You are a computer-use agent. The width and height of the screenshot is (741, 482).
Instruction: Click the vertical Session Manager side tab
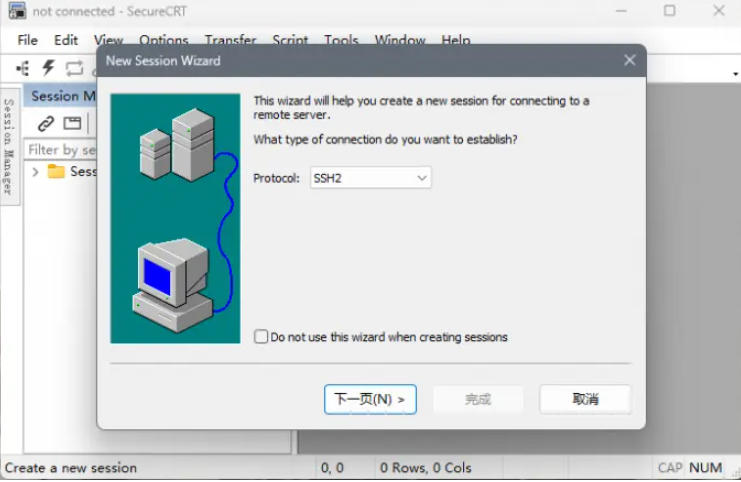point(9,146)
